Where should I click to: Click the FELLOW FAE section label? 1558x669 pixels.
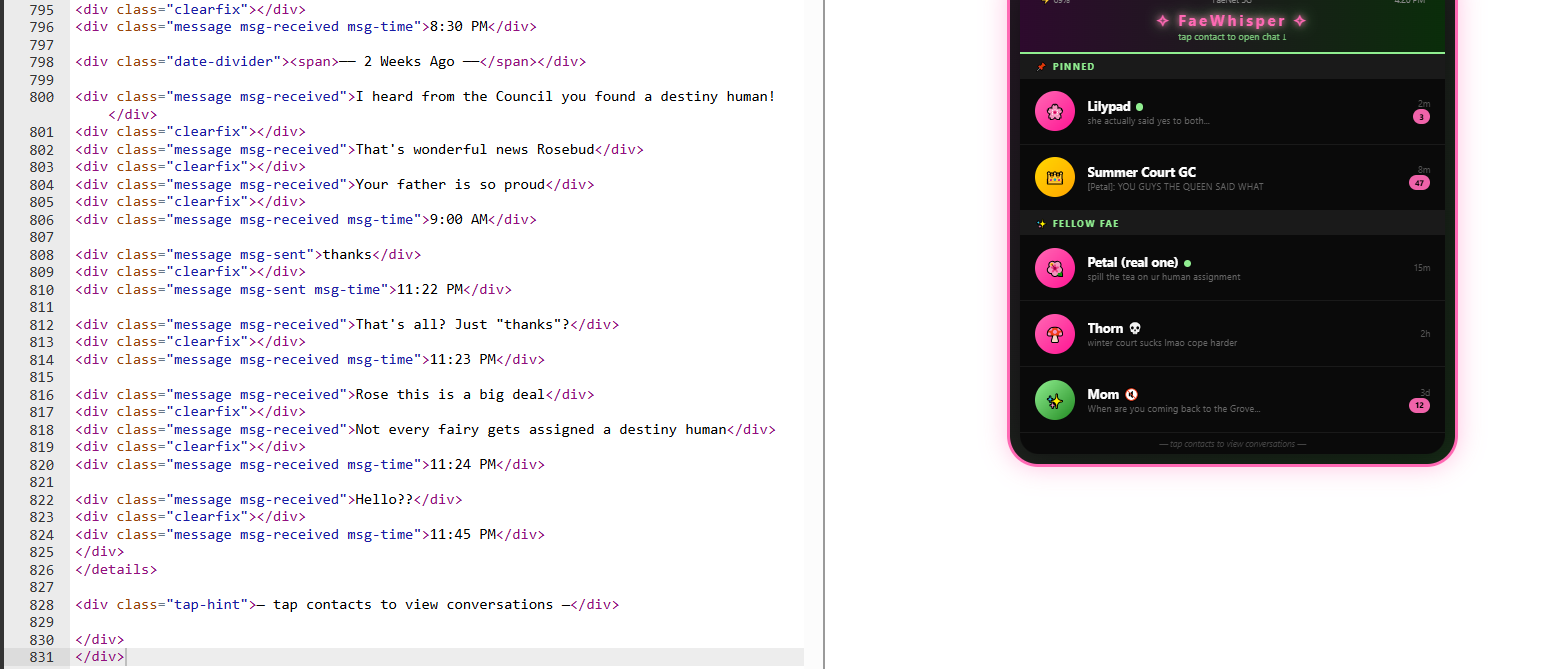1085,224
